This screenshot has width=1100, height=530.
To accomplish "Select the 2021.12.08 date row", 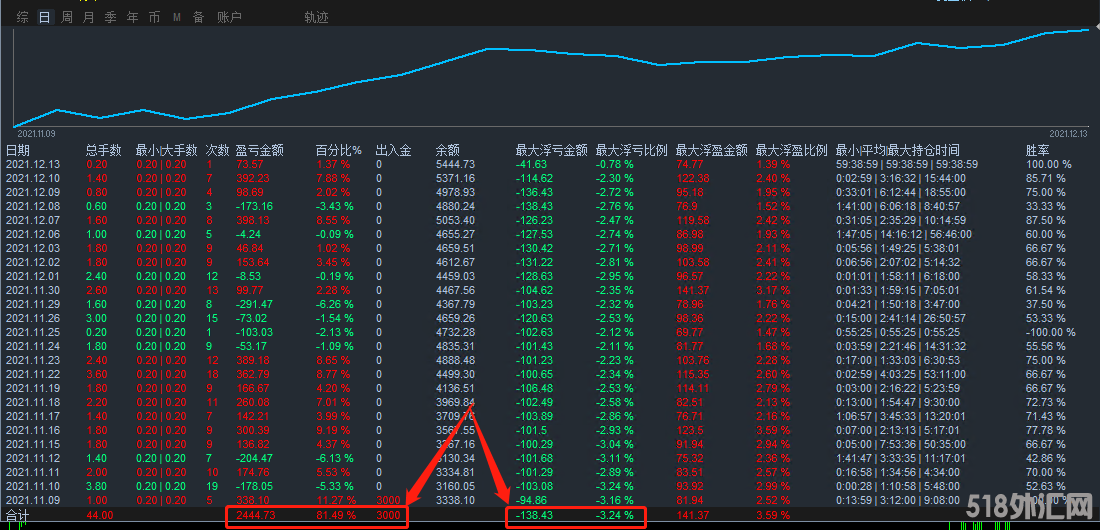I will click(33, 206).
